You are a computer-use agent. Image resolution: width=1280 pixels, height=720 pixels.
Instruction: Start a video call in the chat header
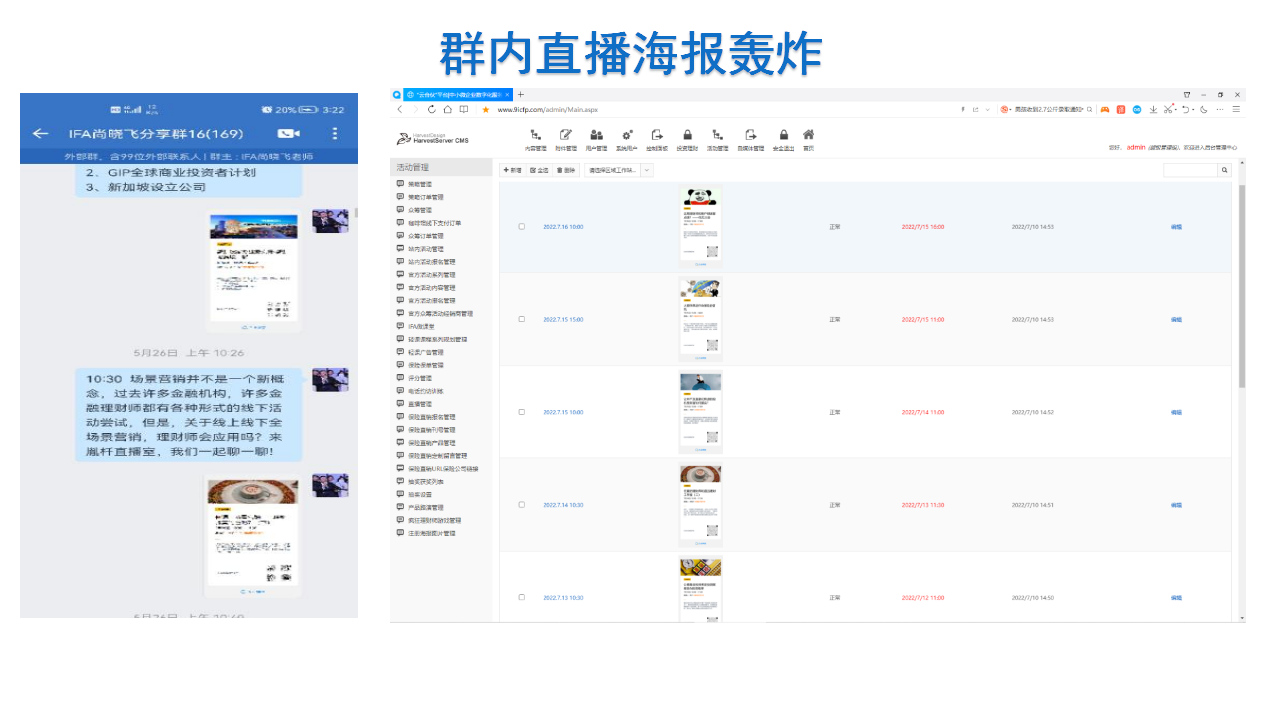pos(288,133)
